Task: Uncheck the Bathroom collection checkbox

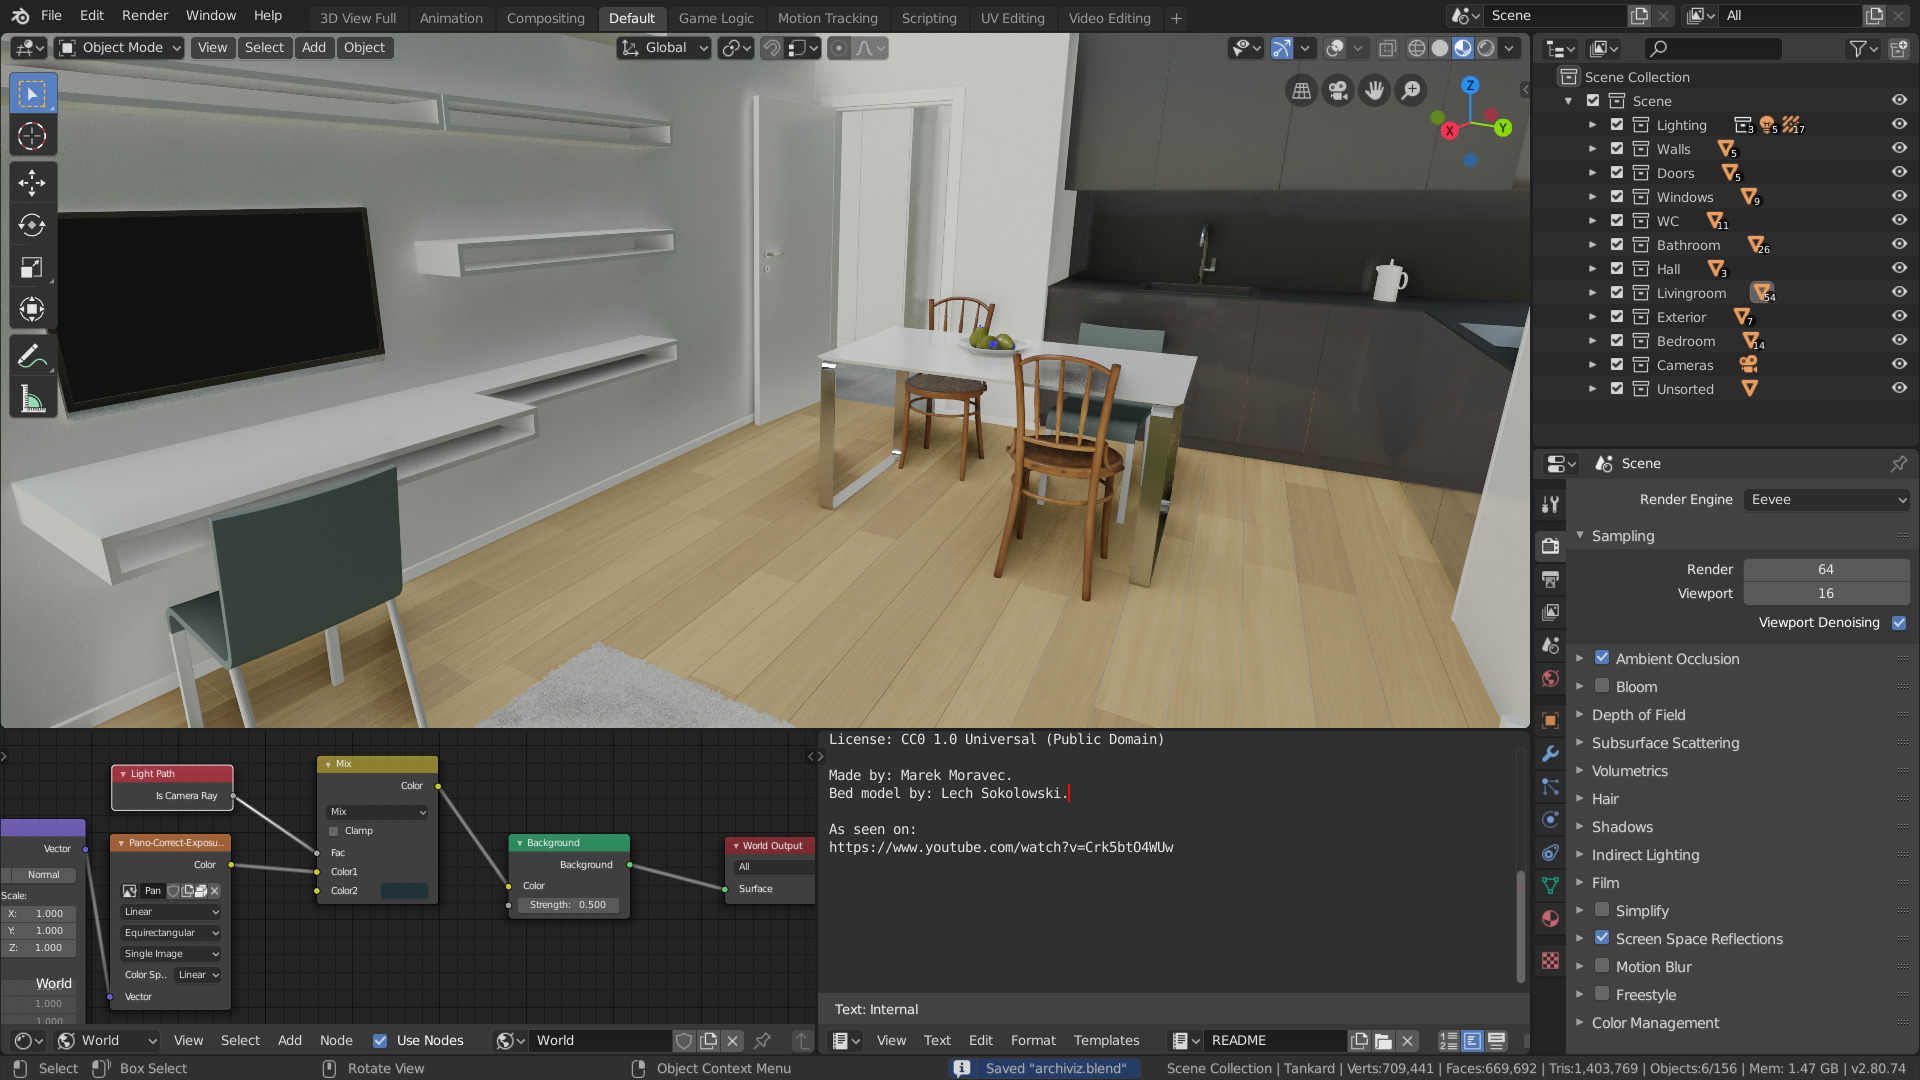Action: pyautogui.click(x=1616, y=244)
